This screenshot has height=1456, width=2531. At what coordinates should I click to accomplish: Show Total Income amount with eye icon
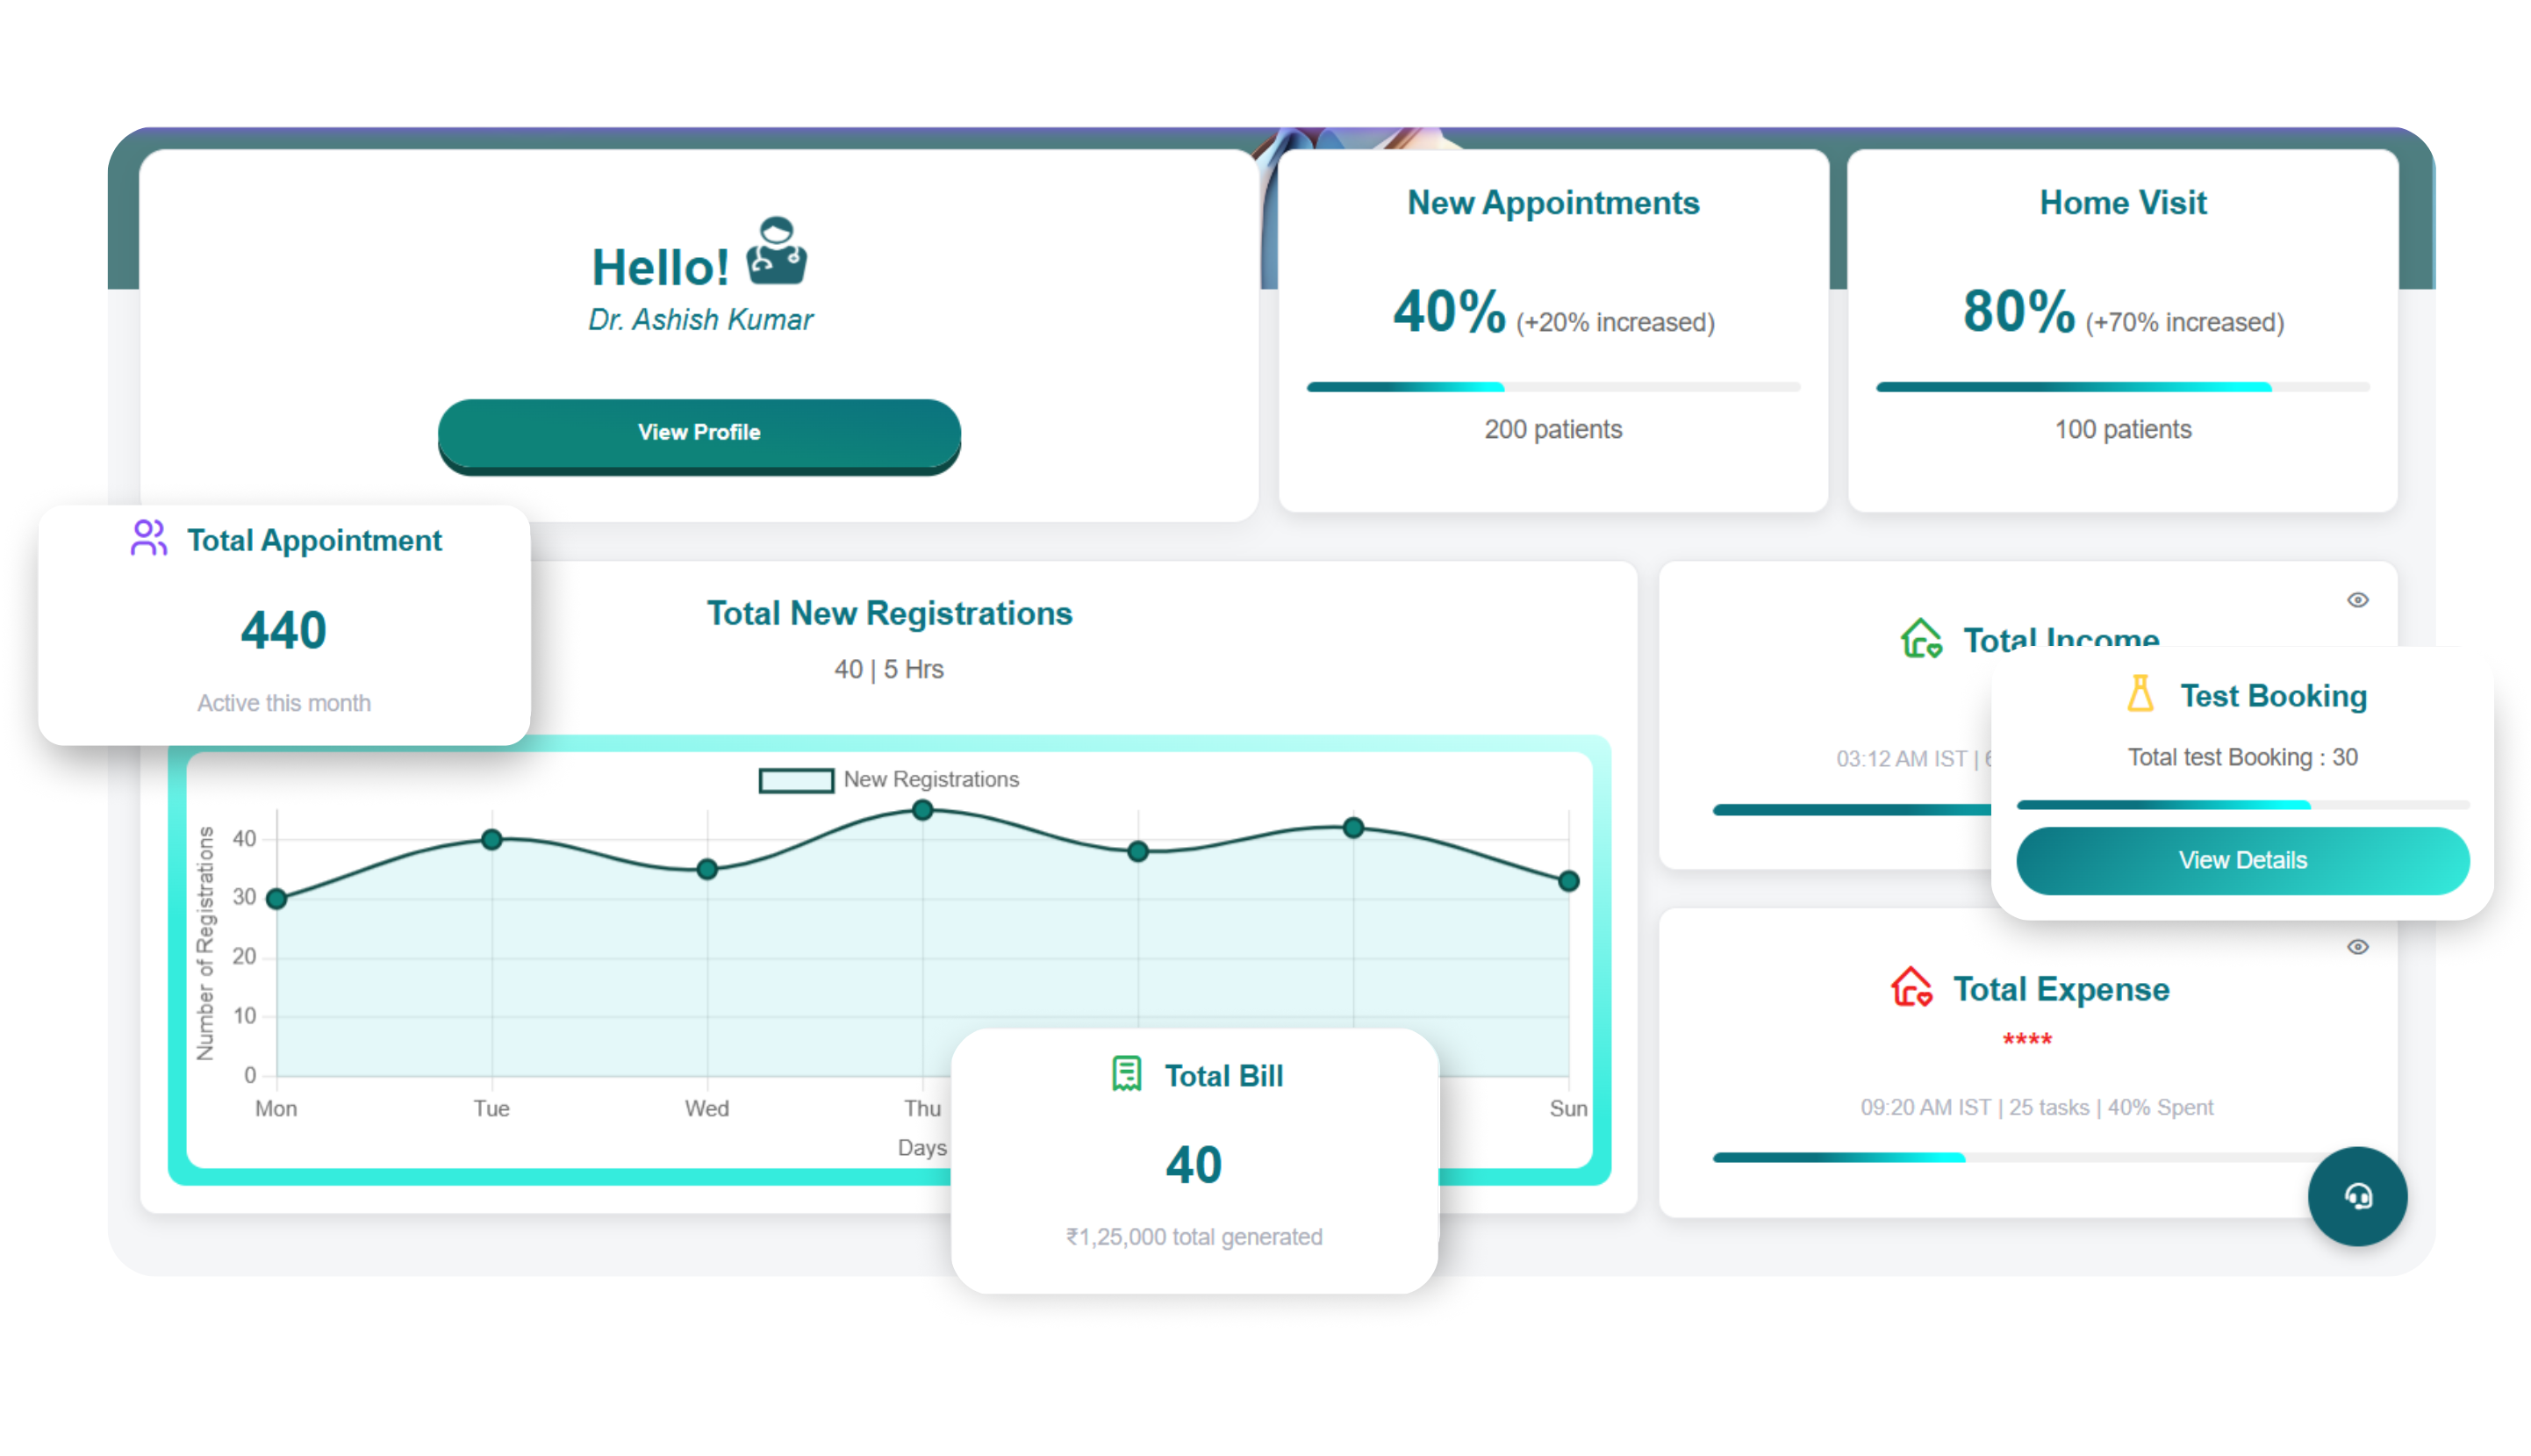click(x=2356, y=600)
